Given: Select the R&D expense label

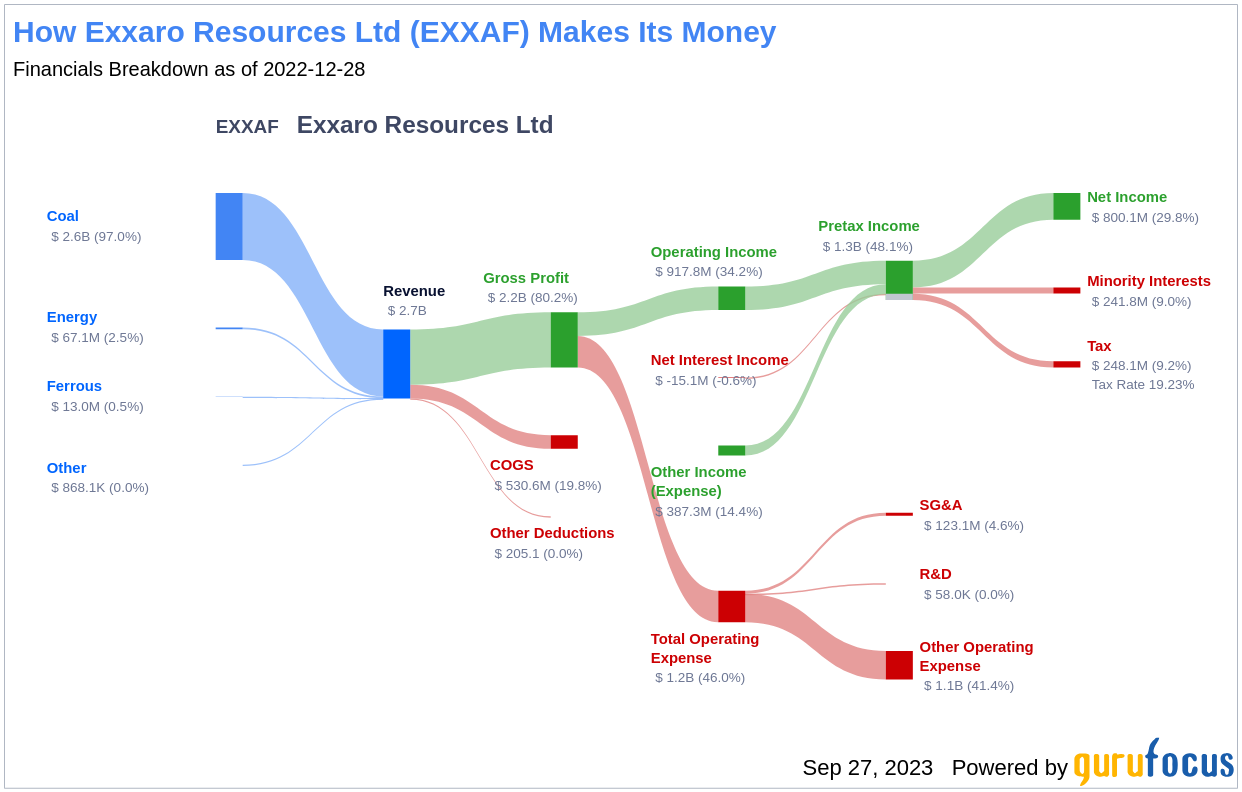Looking at the screenshot, I should point(935,574).
